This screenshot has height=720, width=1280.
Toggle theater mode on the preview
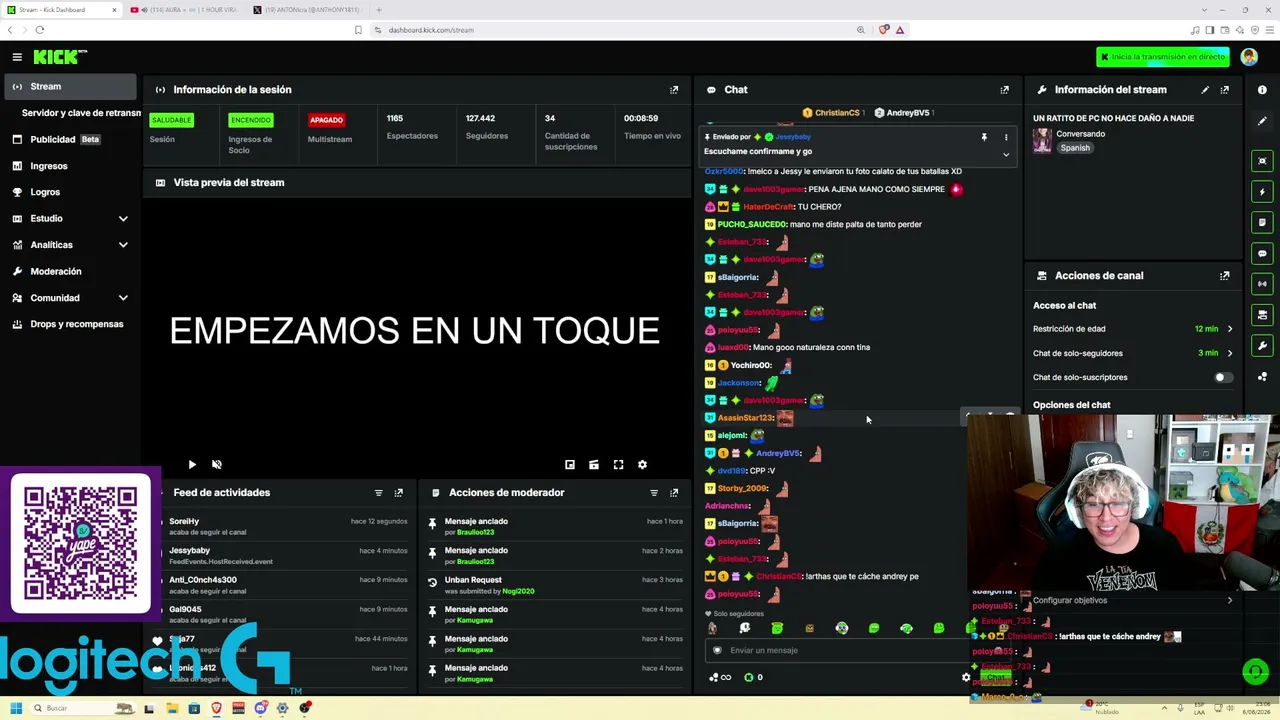tap(594, 465)
